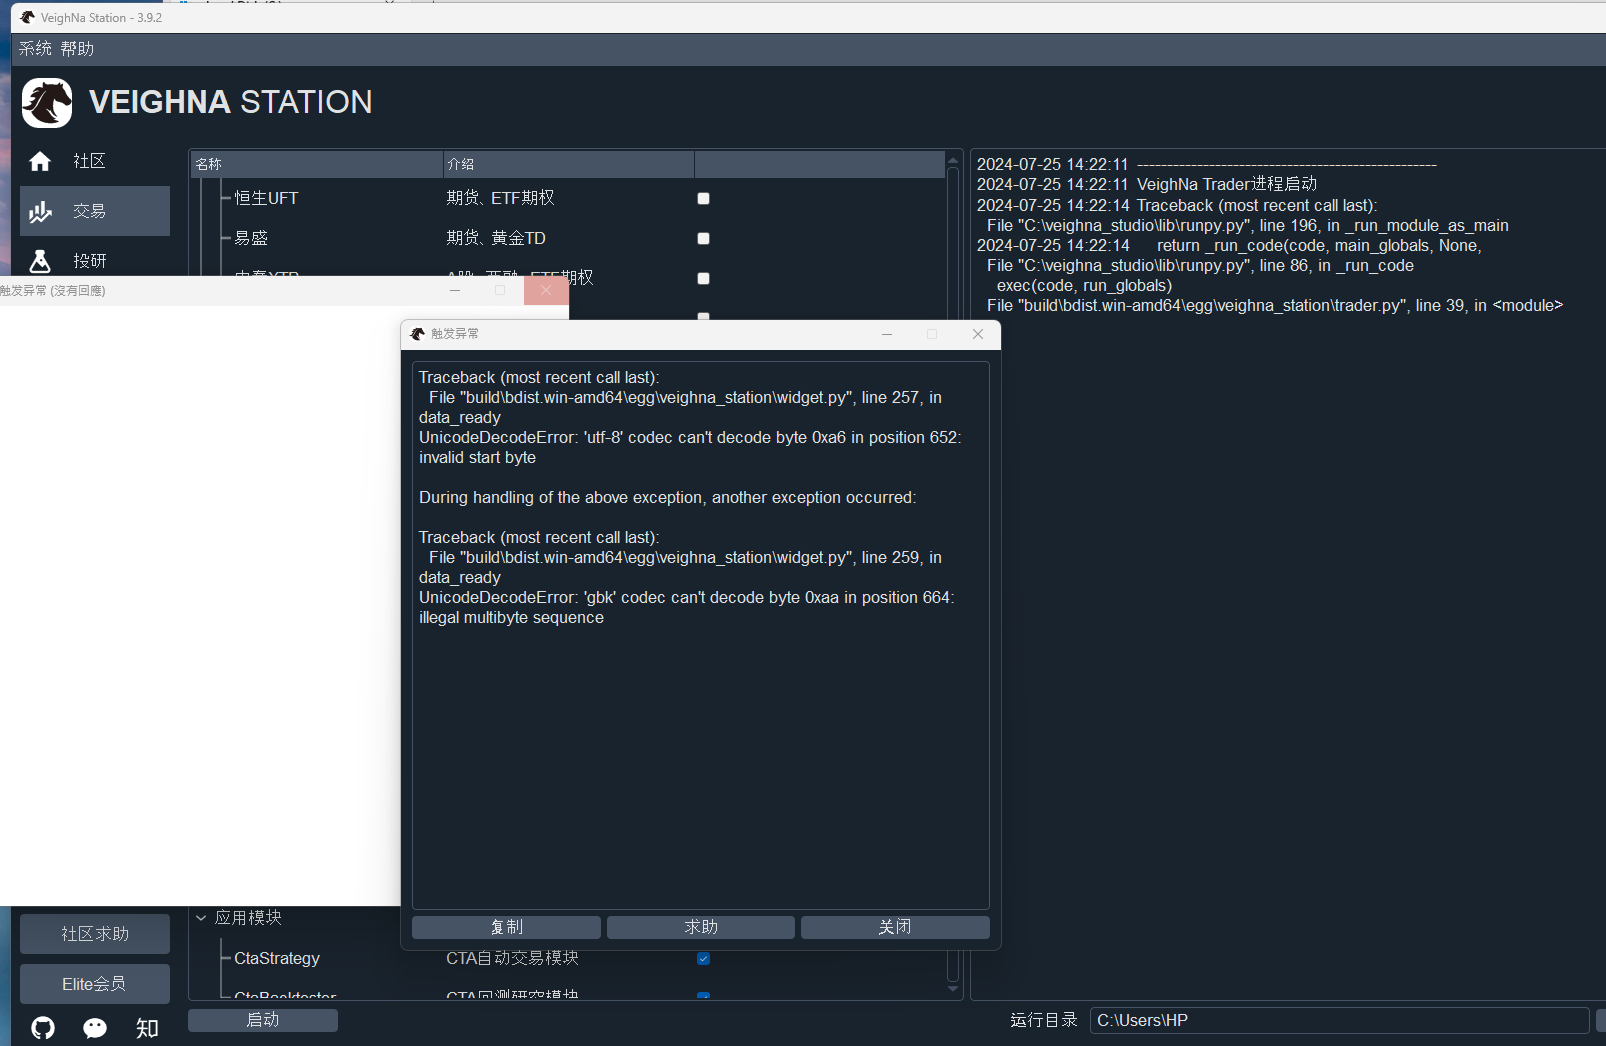
Task: Close the 触发异常 exception dialog
Action: [978, 334]
